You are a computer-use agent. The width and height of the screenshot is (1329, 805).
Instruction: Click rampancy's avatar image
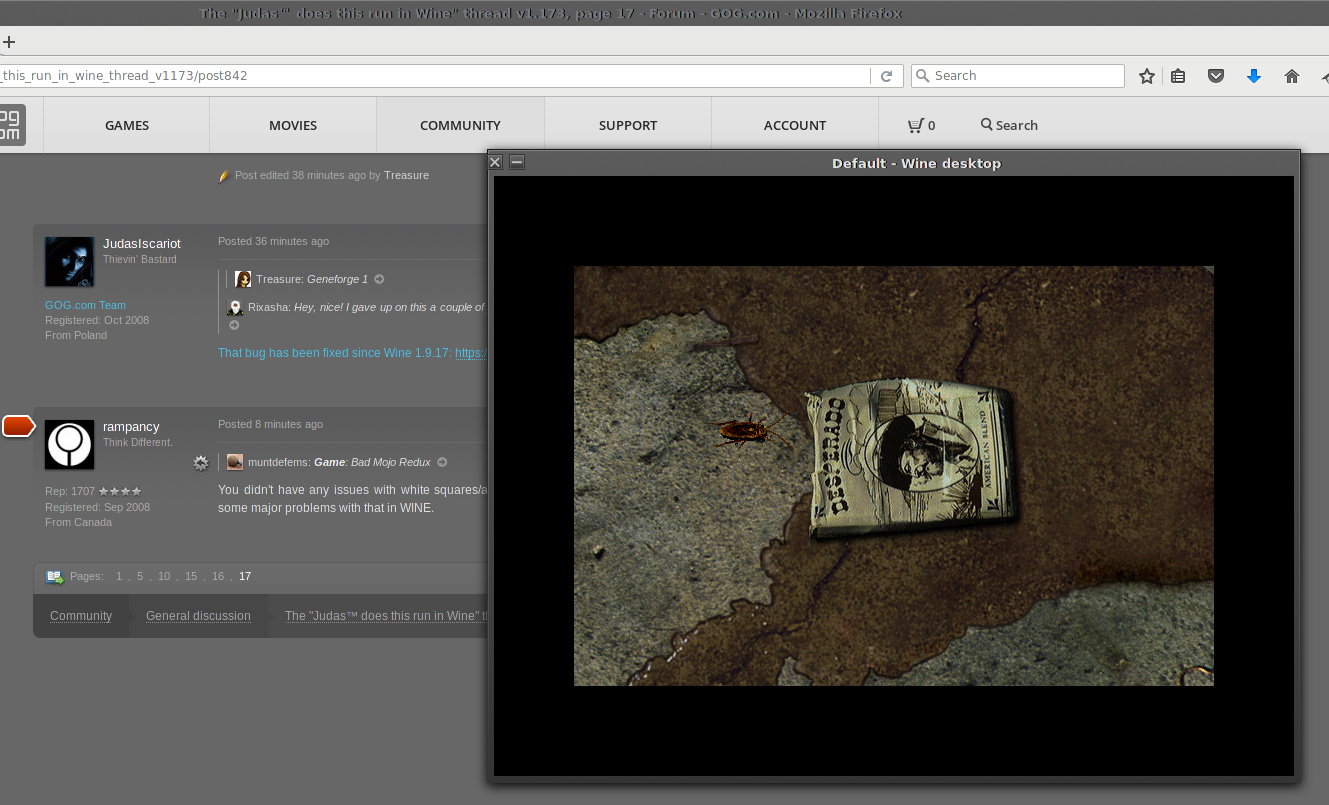pyautogui.click(x=69, y=444)
